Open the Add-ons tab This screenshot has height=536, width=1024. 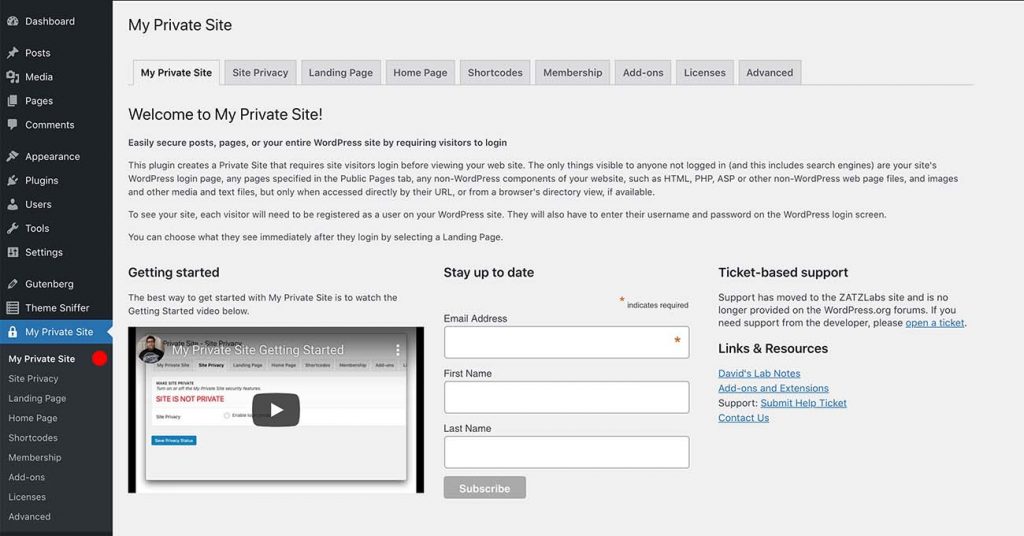(x=643, y=72)
